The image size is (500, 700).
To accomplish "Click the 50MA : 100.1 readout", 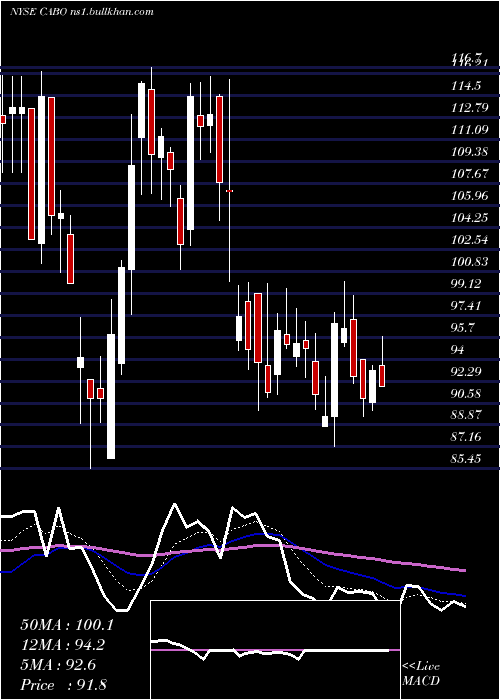I will [x=67, y=625].
